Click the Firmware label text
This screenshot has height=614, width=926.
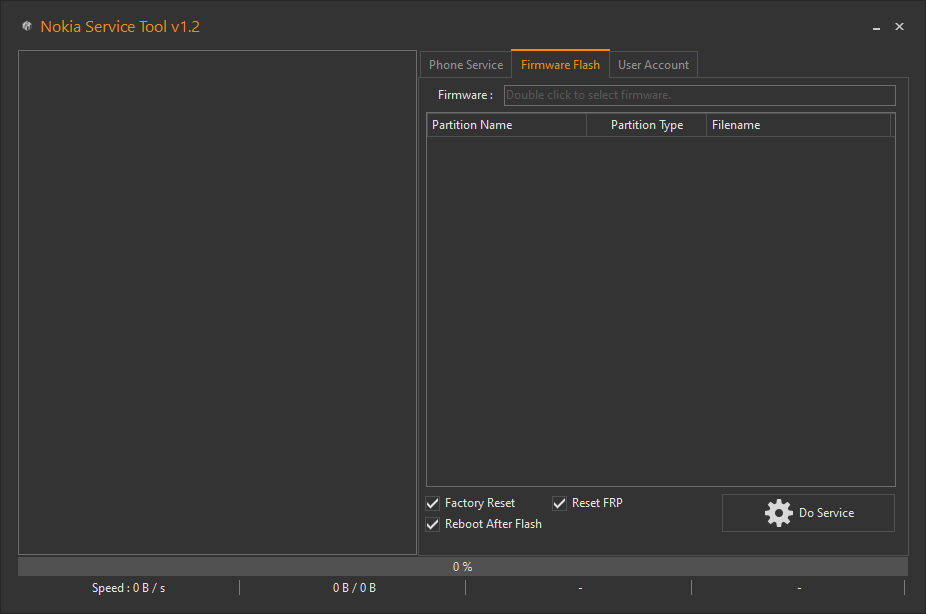[x=465, y=95]
